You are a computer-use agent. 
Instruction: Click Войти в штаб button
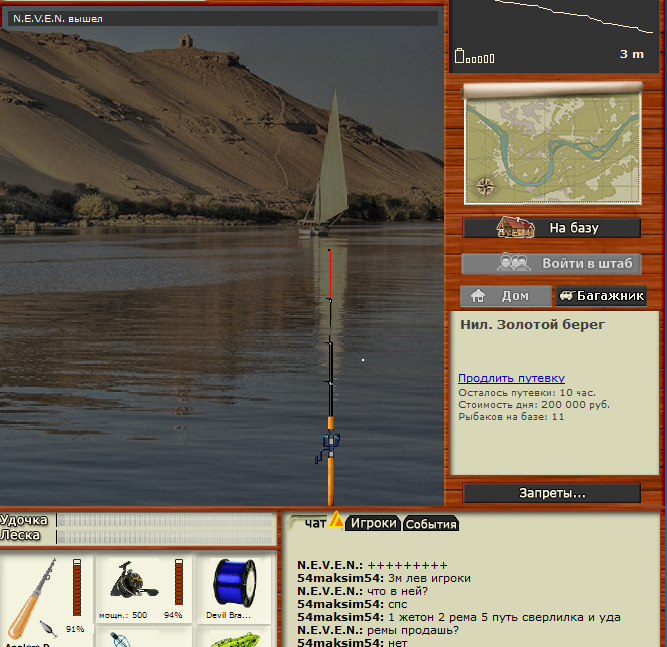pyautogui.click(x=551, y=264)
